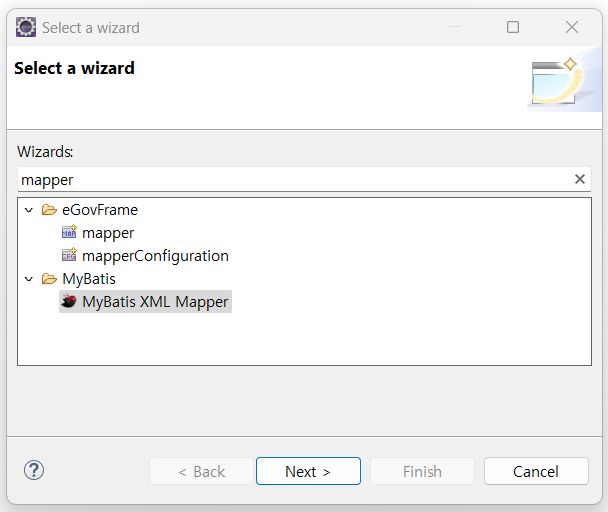608x512 pixels.
Task: Open help via question mark icon
Action: [x=34, y=470]
